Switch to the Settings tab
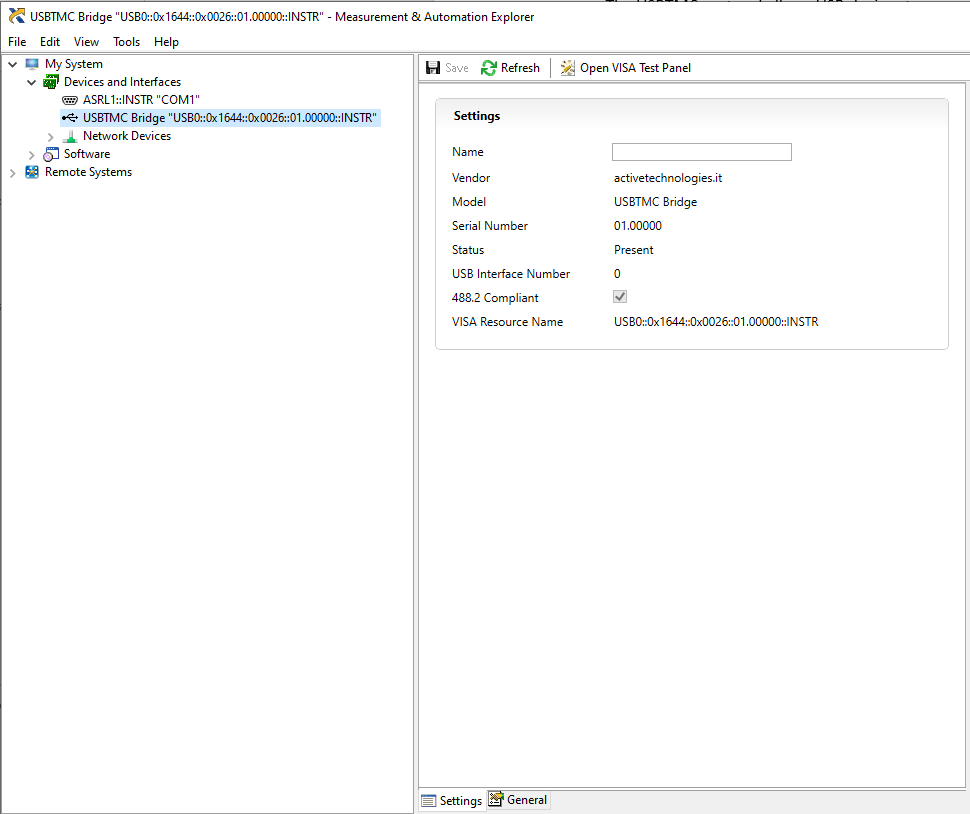 [452, 800]
